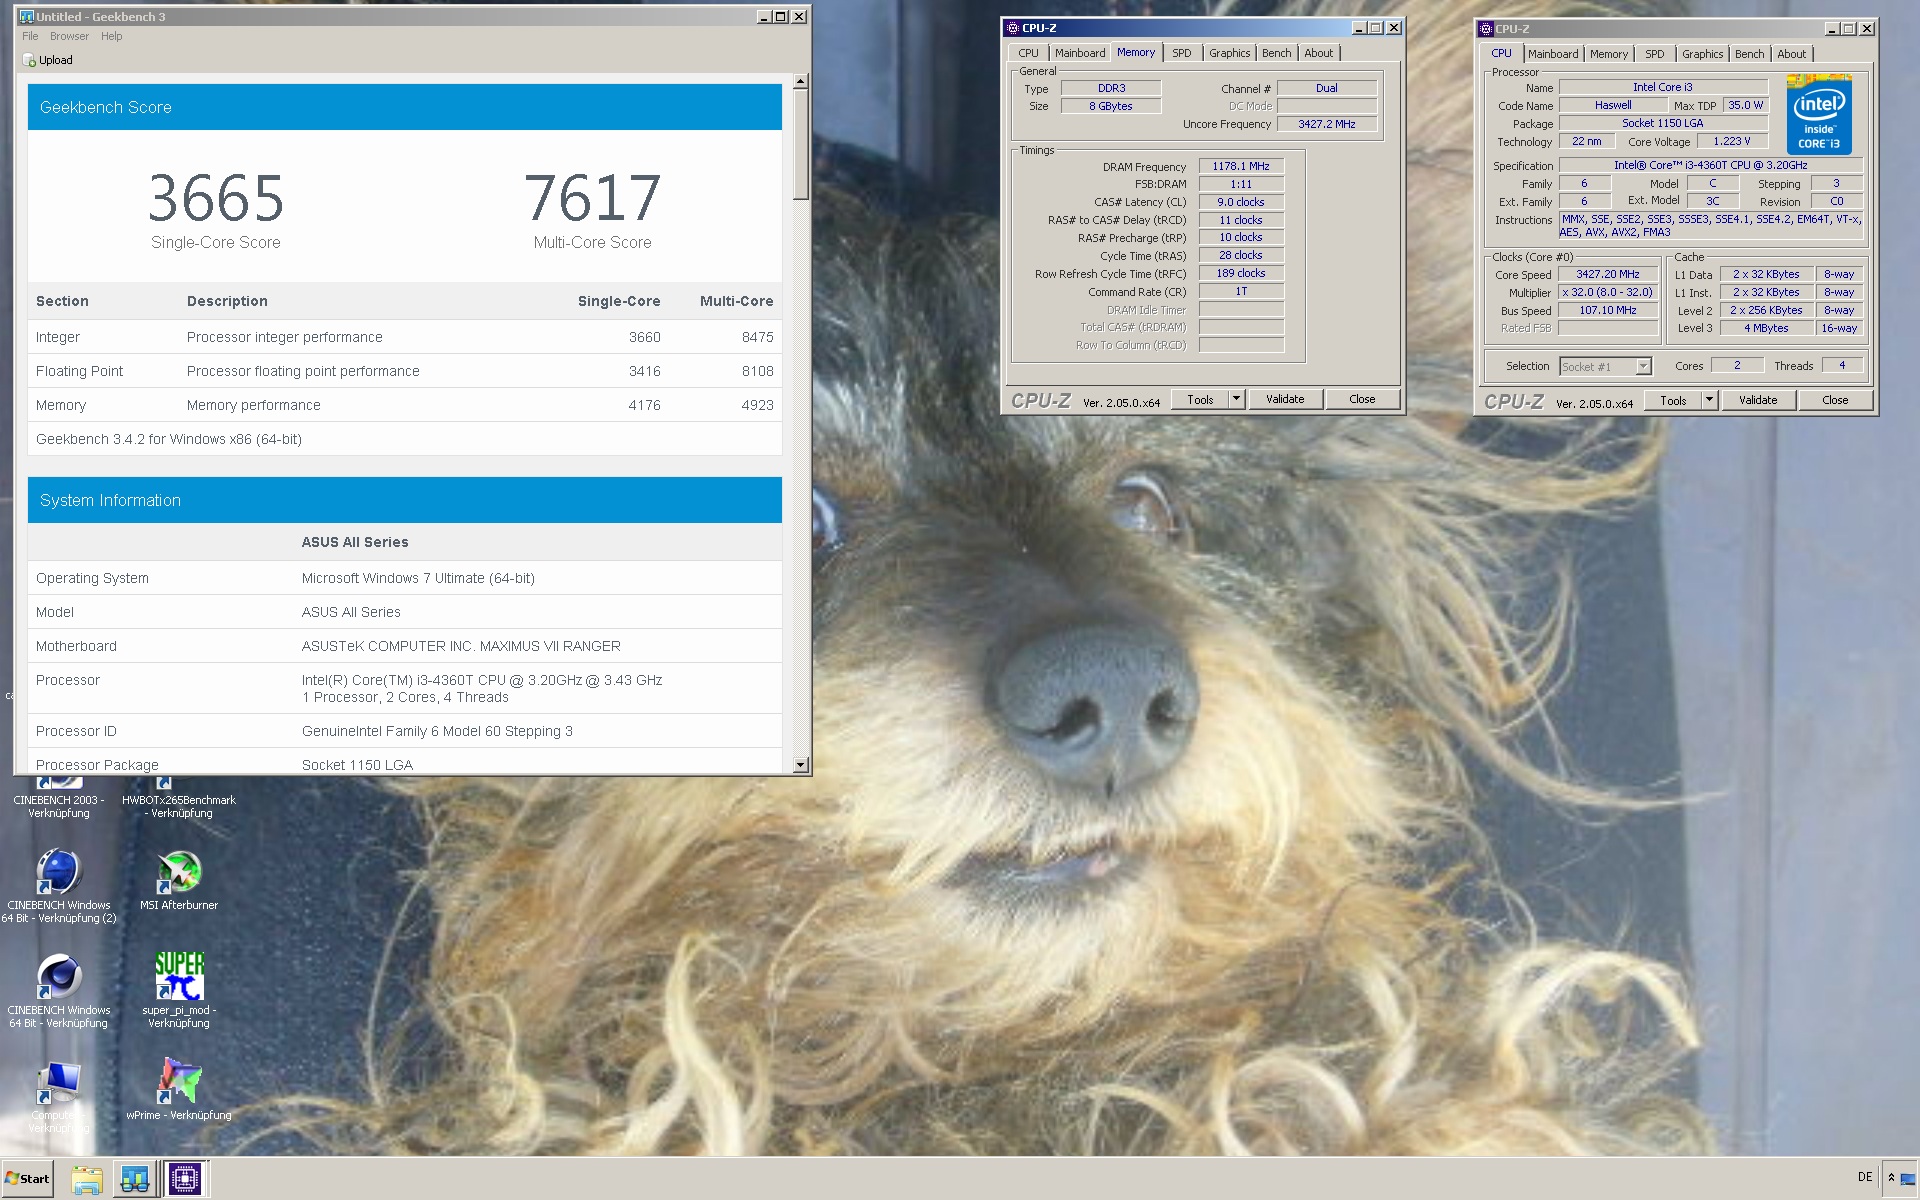
Task: Click Floating Point row in Geekbench table
Action: click(405, 371)
